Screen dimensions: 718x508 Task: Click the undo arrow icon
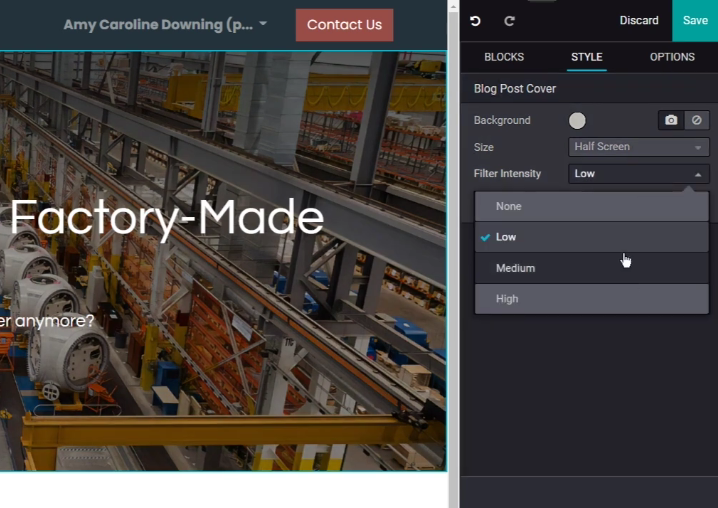475,21
